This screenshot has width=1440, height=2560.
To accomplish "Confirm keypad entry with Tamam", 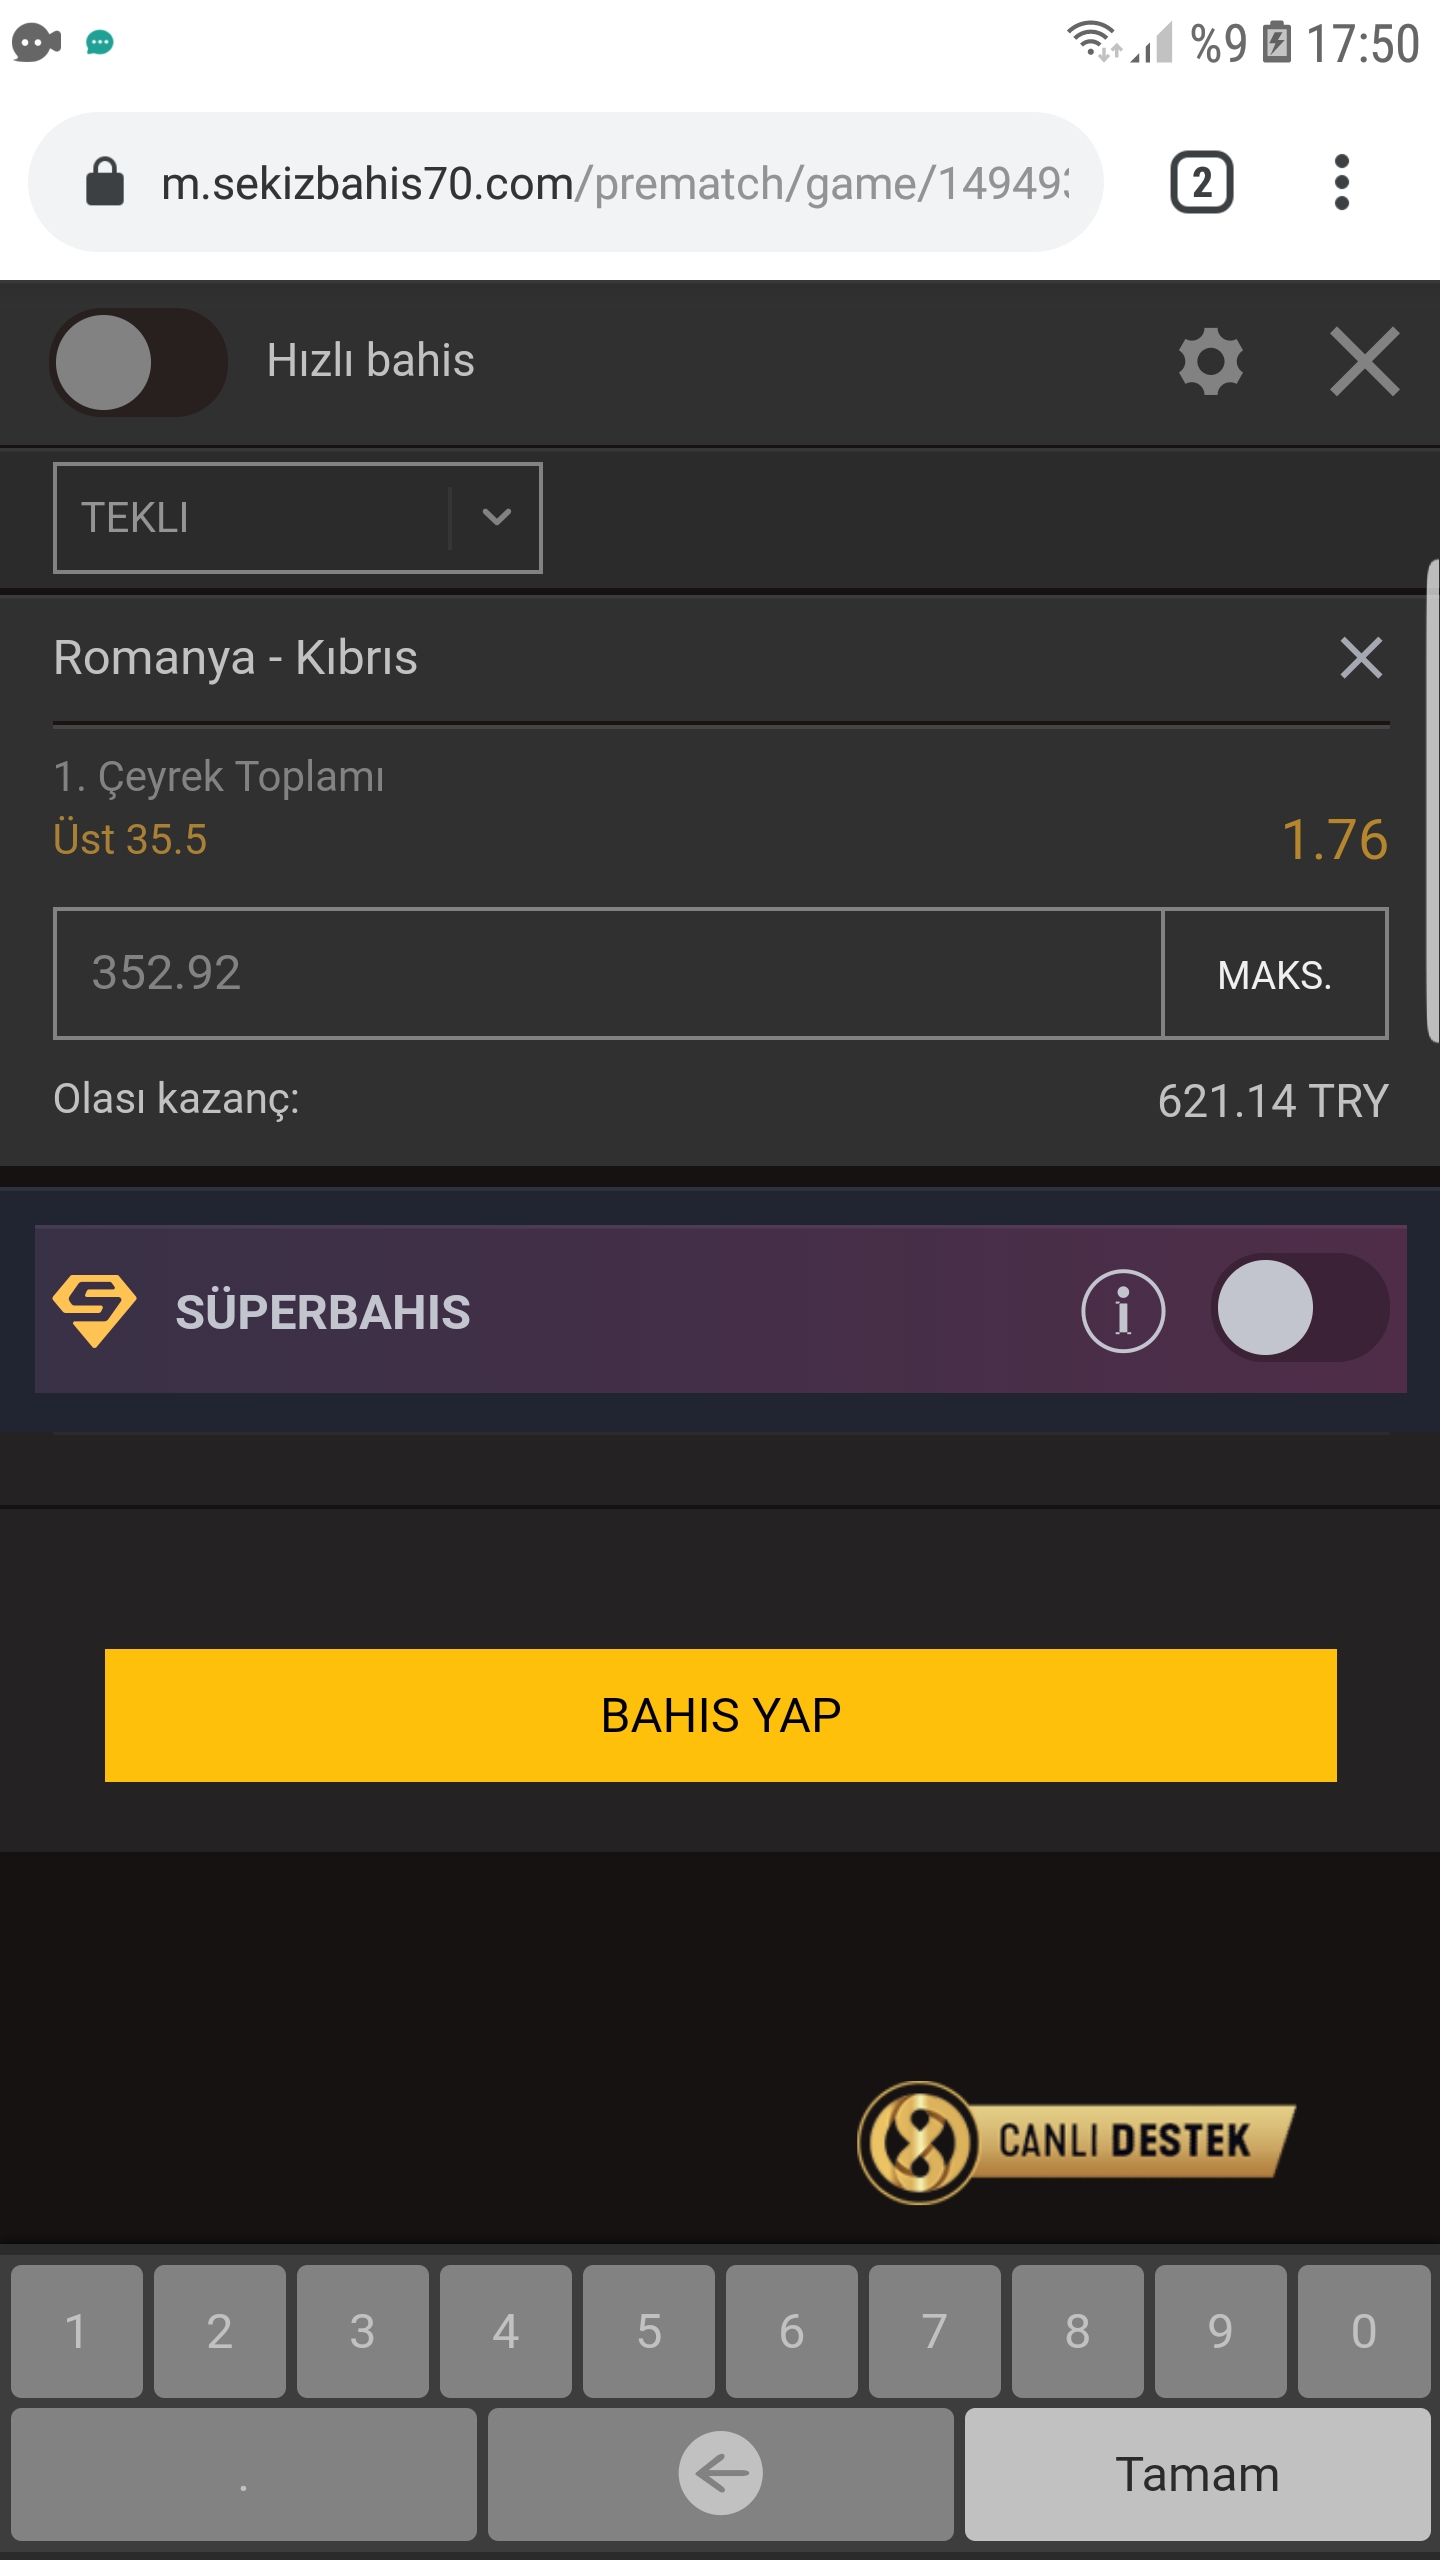I will (x=1197, y=2473).
